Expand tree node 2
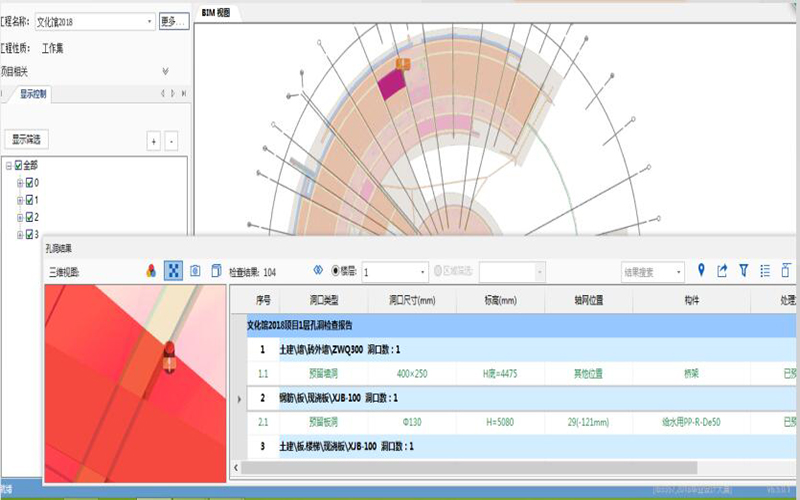 [x=19, y=218]
